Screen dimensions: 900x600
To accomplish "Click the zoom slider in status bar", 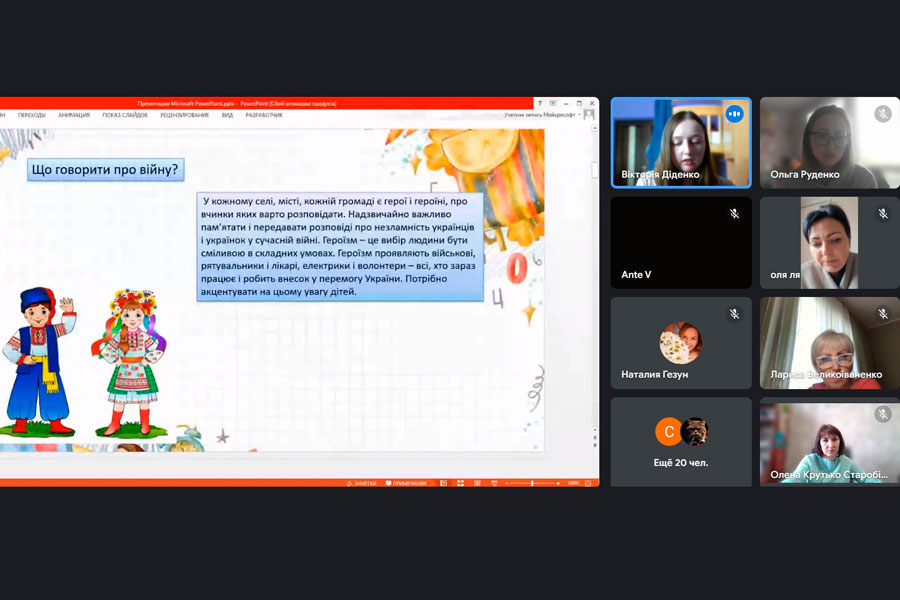I will (531, 483).
